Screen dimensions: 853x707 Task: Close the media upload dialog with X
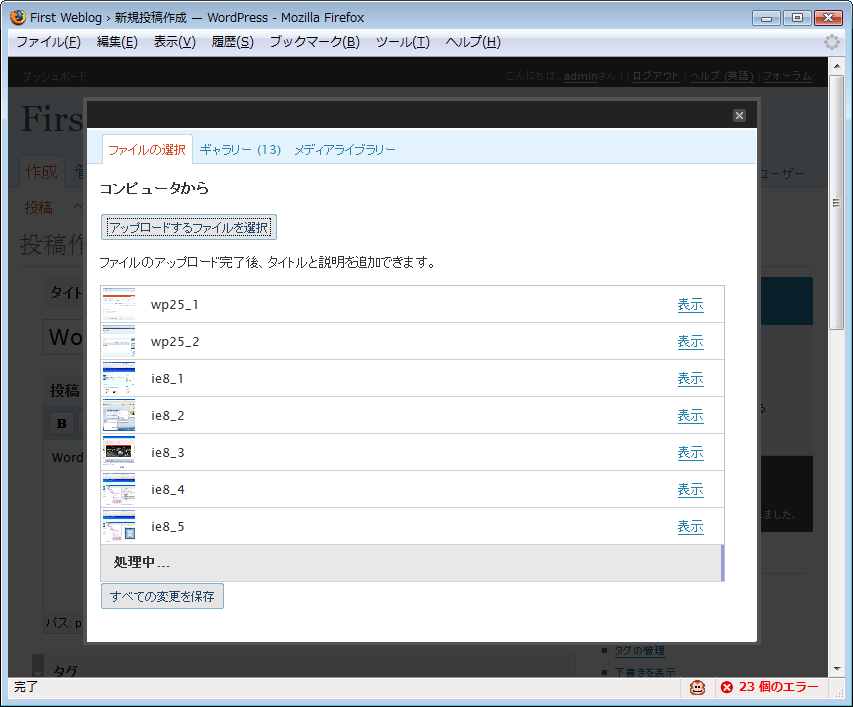[x=739, y=115]
